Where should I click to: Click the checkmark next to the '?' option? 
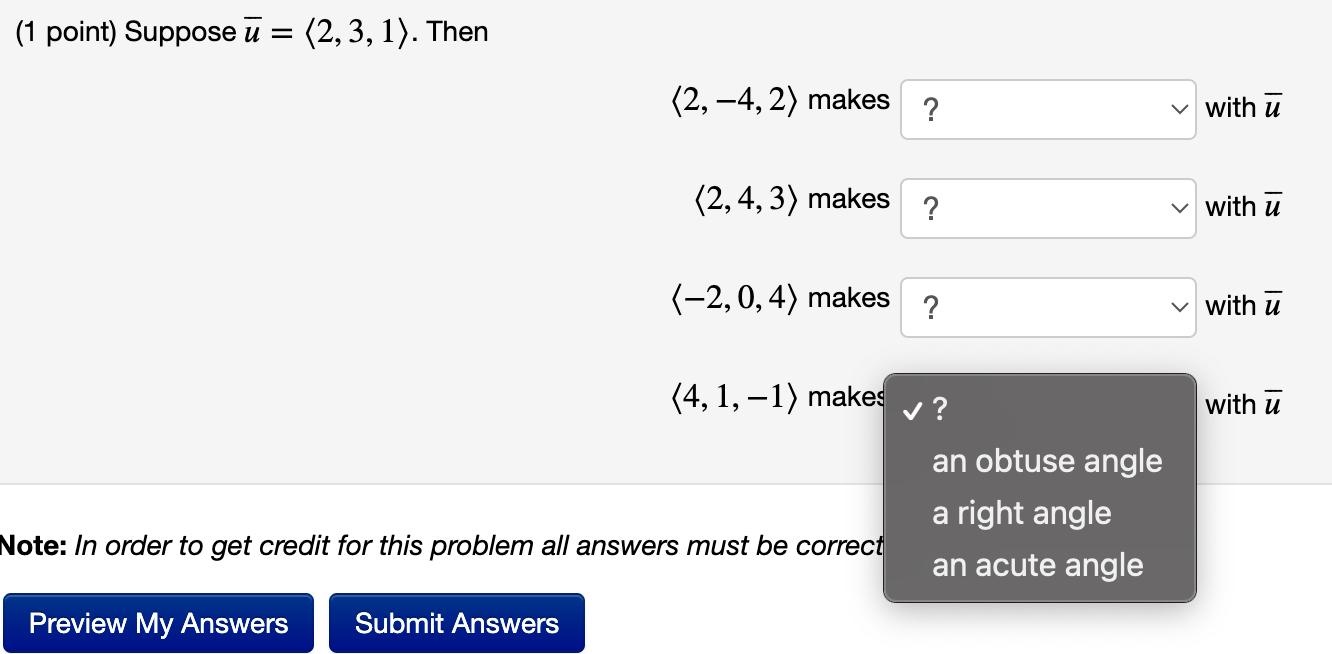click(x=911, y=409)
